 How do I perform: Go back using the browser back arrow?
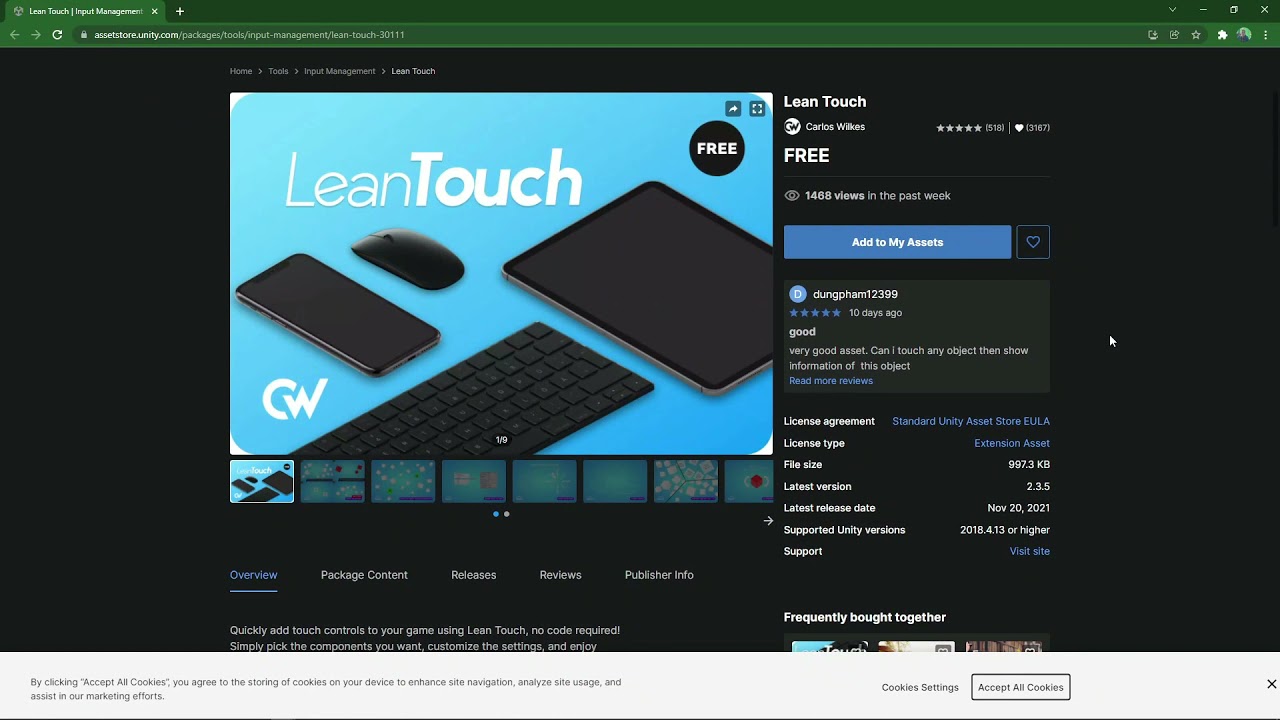tap(14, 34)
